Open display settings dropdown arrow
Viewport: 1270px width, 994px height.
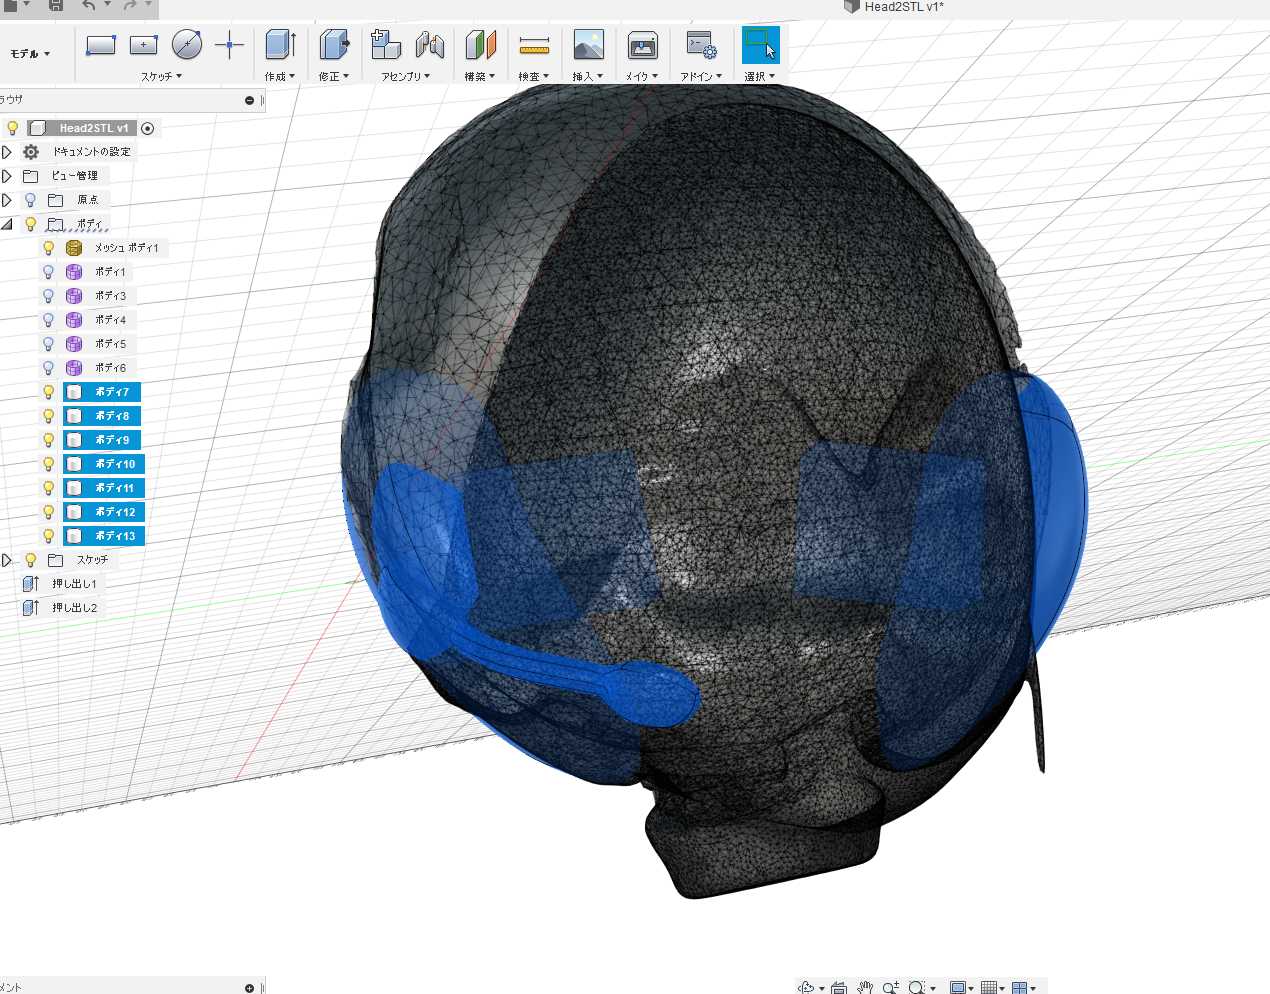pos(971,988)
